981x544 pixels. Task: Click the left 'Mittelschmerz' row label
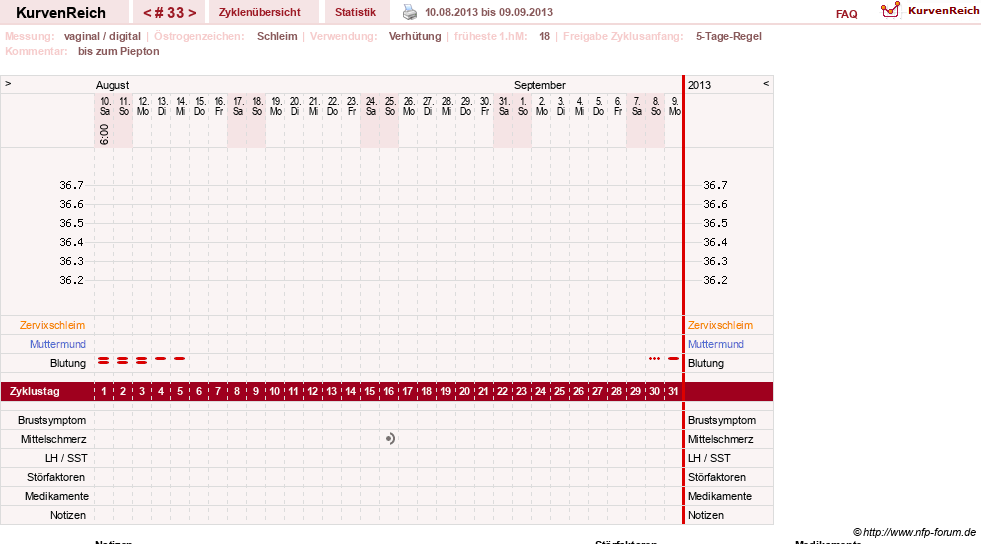[53, 439]
